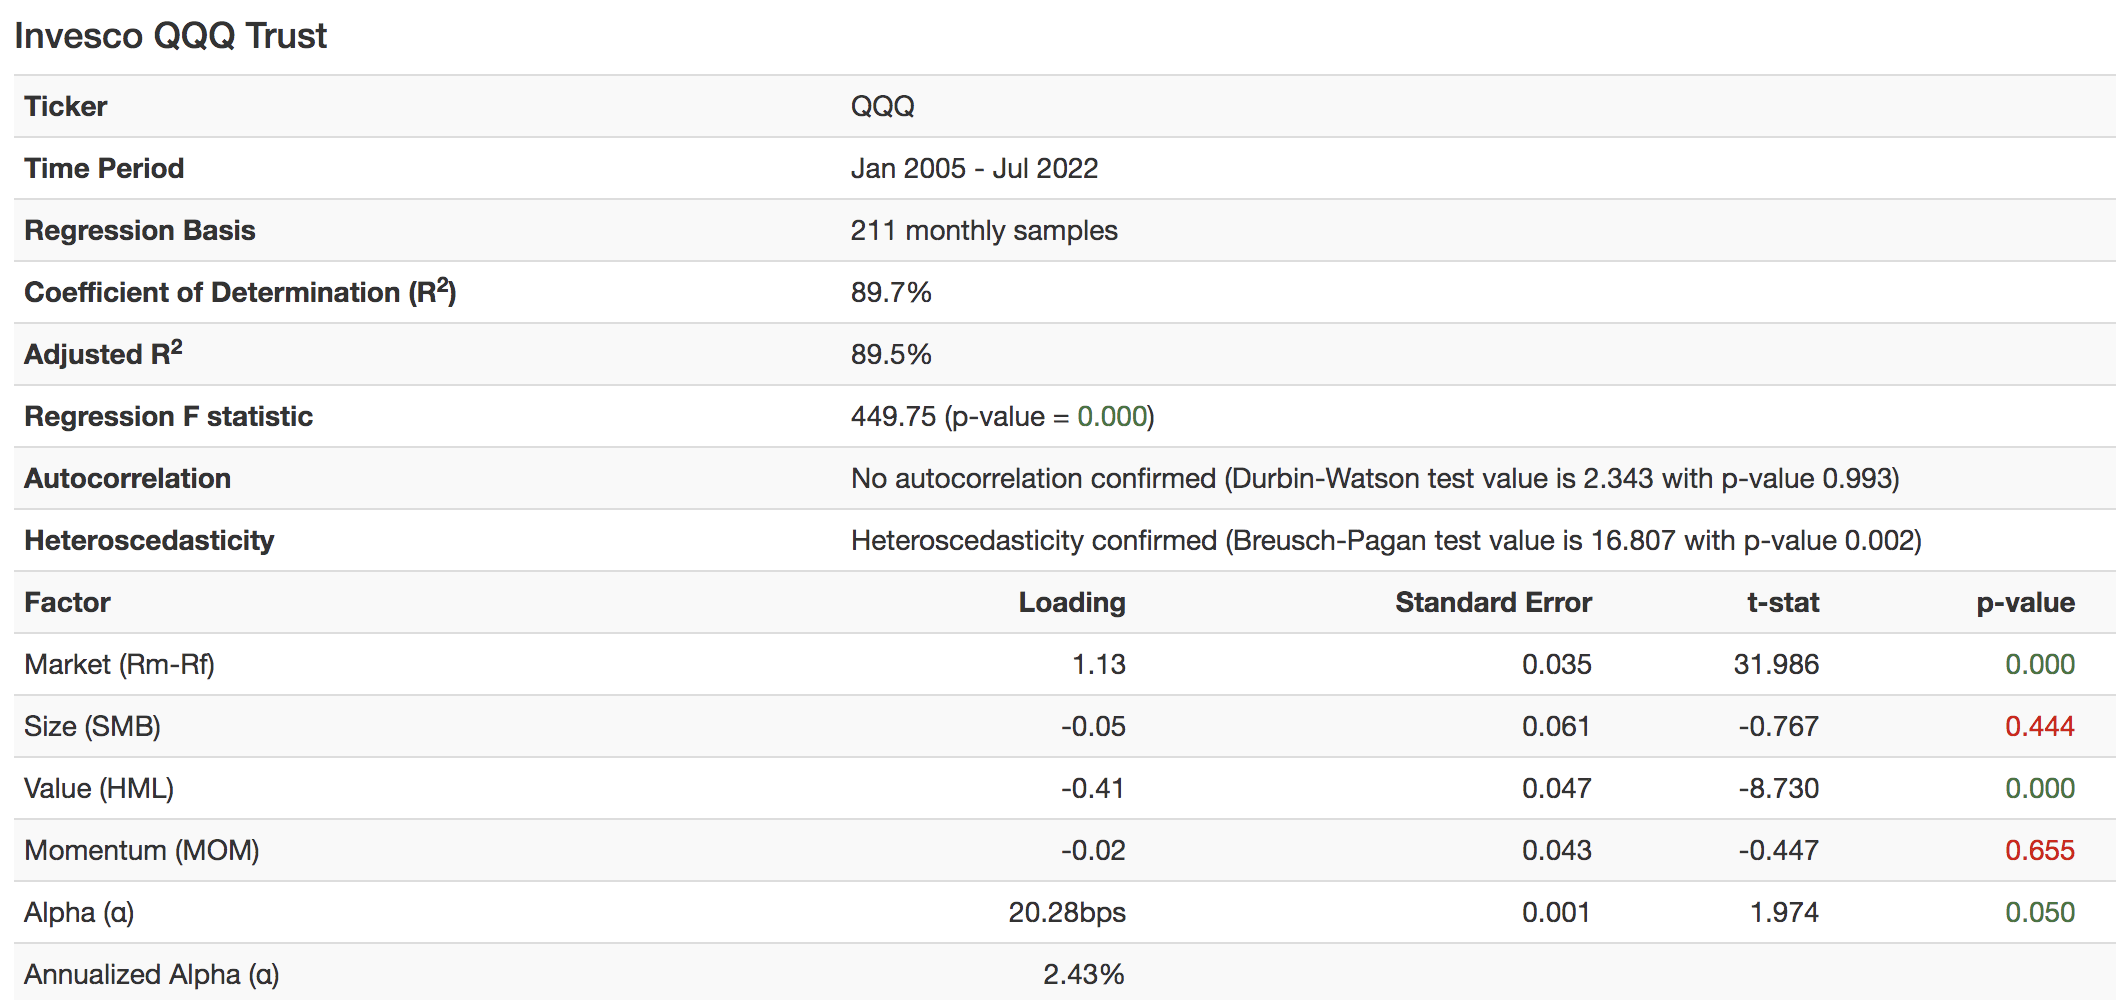The width and height of the screenshot is (2116, 1000).
Task: Click the Value (HML) loading of -0.41
Action: [1093, 788]
